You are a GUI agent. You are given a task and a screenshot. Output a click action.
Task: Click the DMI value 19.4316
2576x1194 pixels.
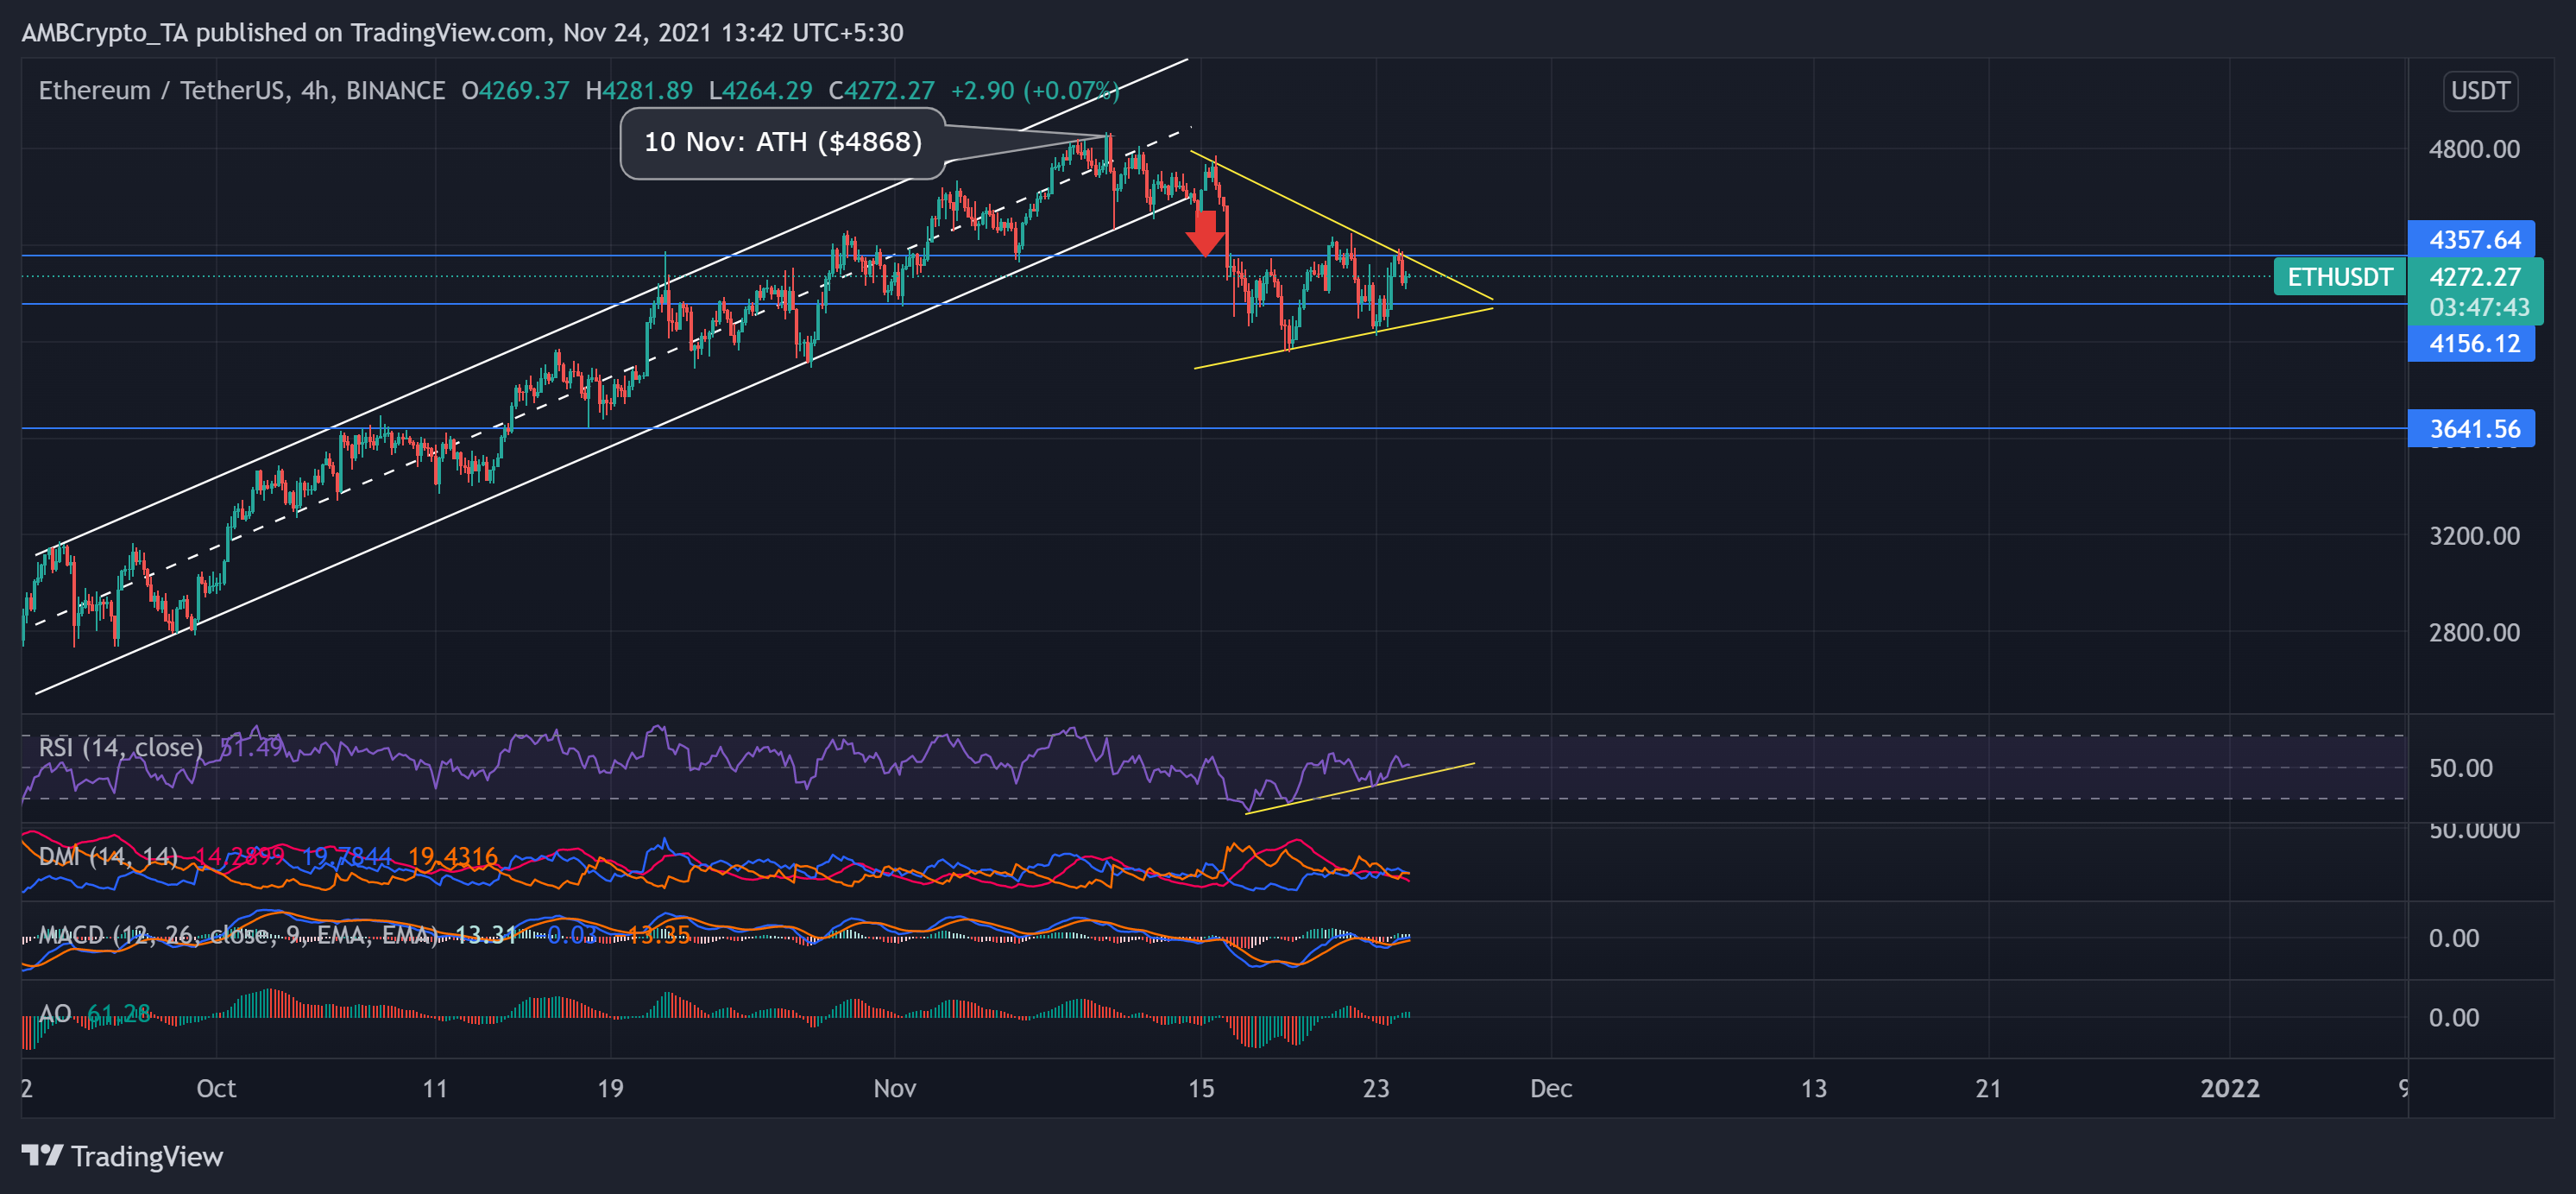453,857
